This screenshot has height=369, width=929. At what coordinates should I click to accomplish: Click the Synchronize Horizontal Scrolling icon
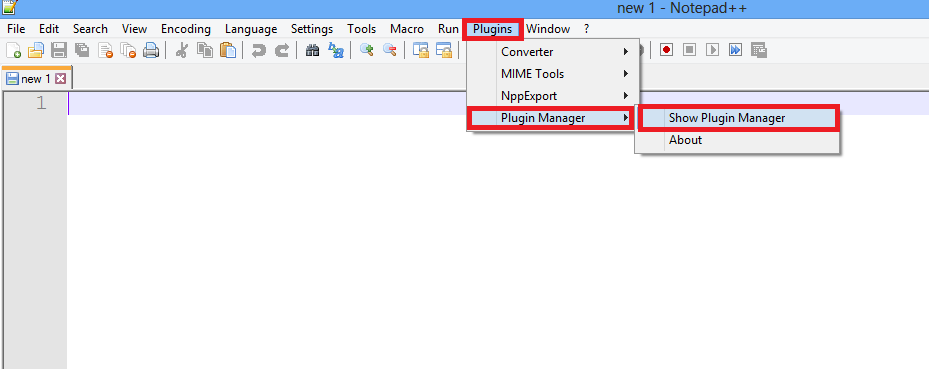[x=444, y=50]
